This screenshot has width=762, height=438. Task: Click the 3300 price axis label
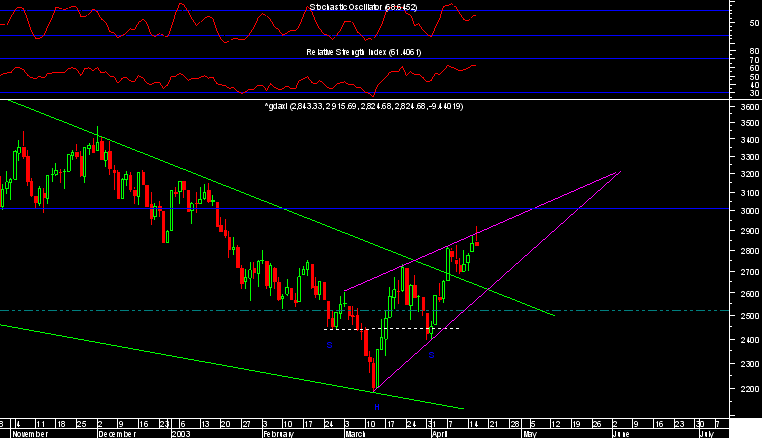(x=750, y=158)
